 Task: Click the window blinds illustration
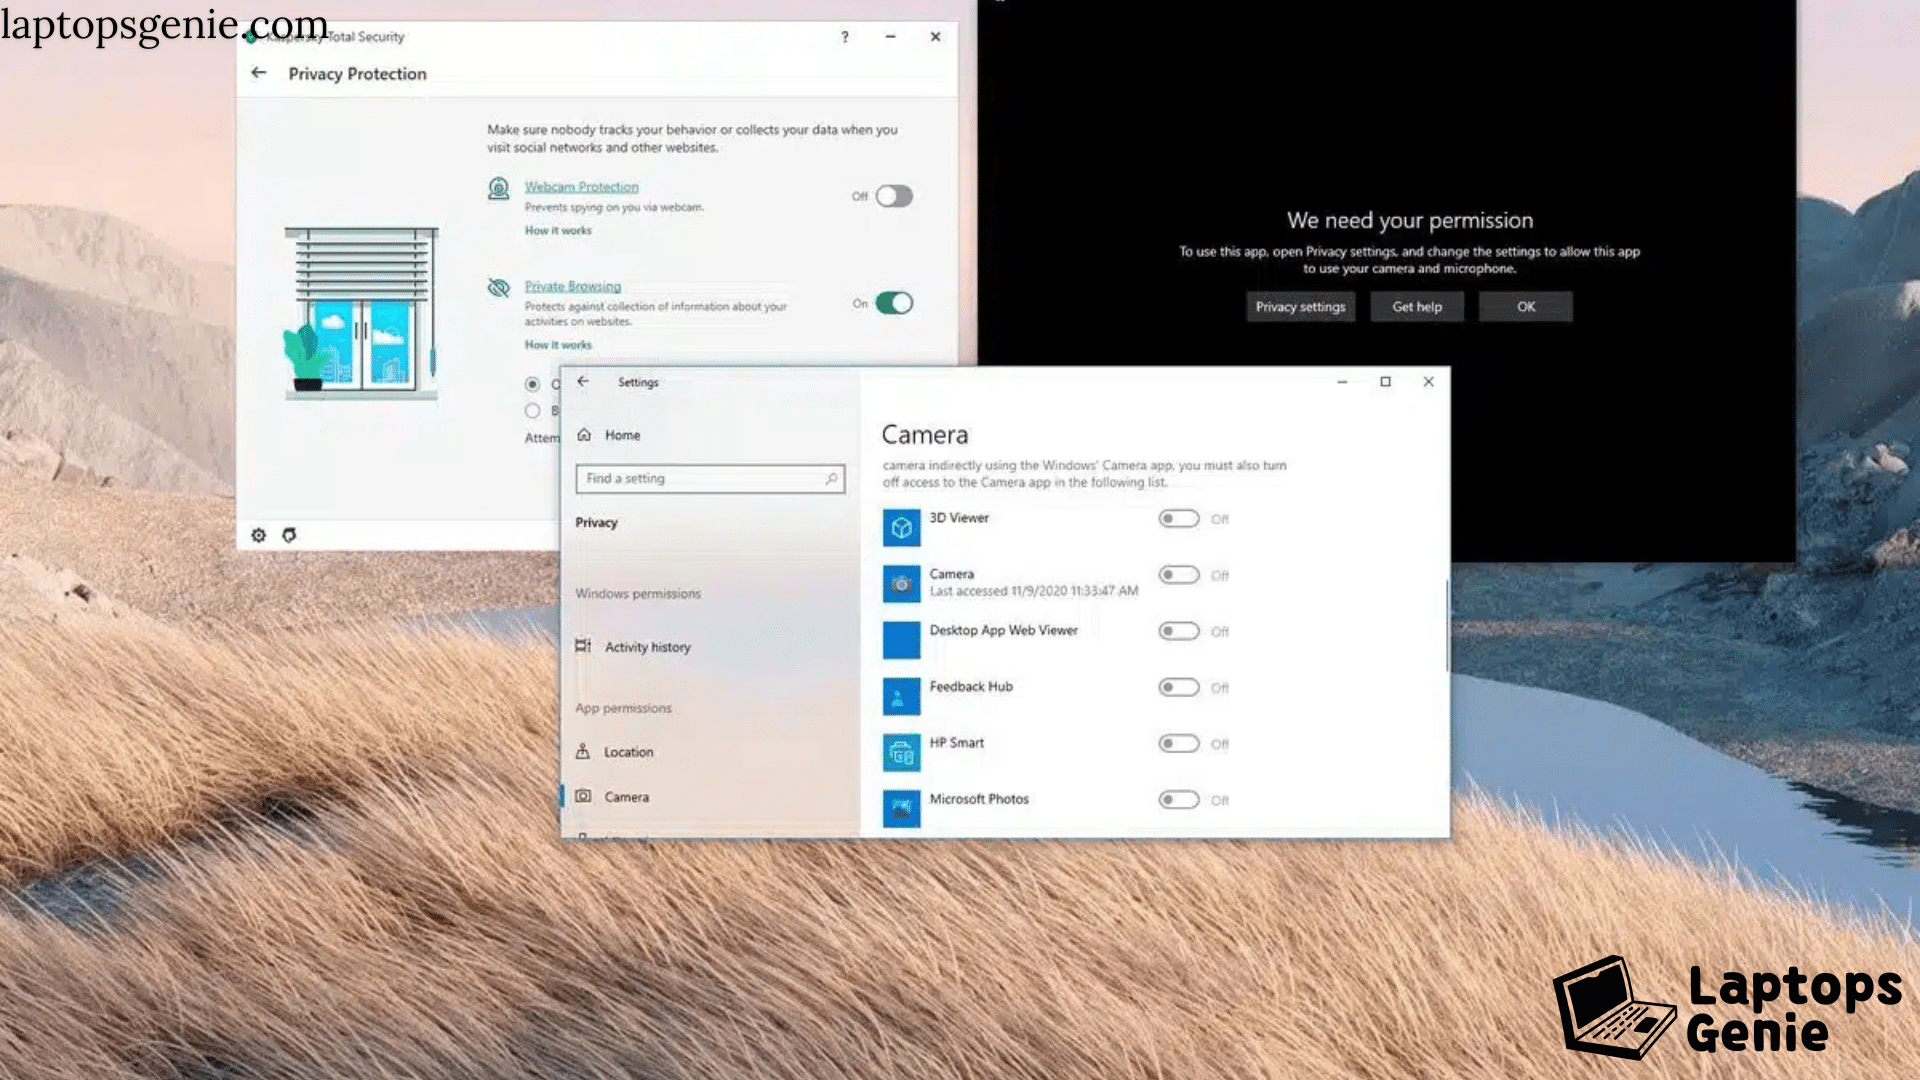point(361,313)
